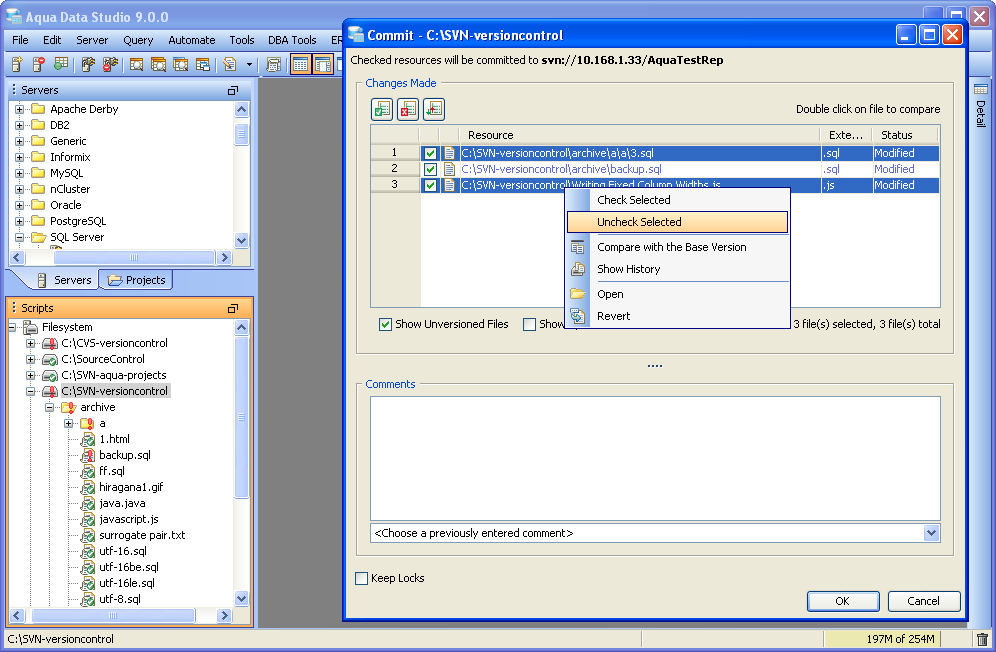Click file icon for backup.sql row

449,169
